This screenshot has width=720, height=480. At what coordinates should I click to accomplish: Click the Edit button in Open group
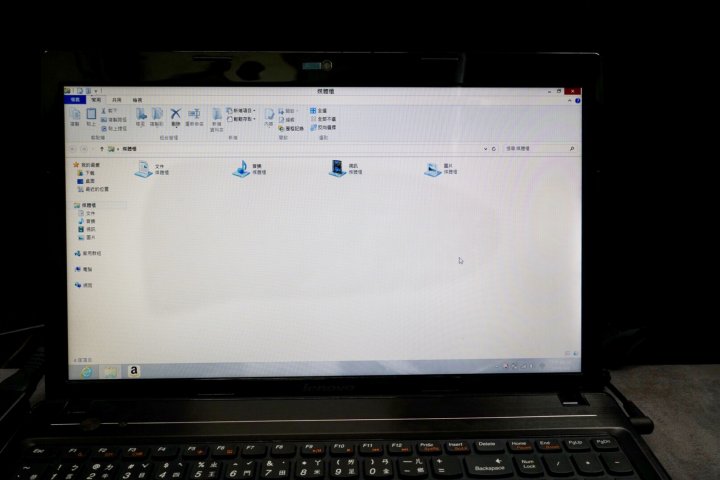287,120
